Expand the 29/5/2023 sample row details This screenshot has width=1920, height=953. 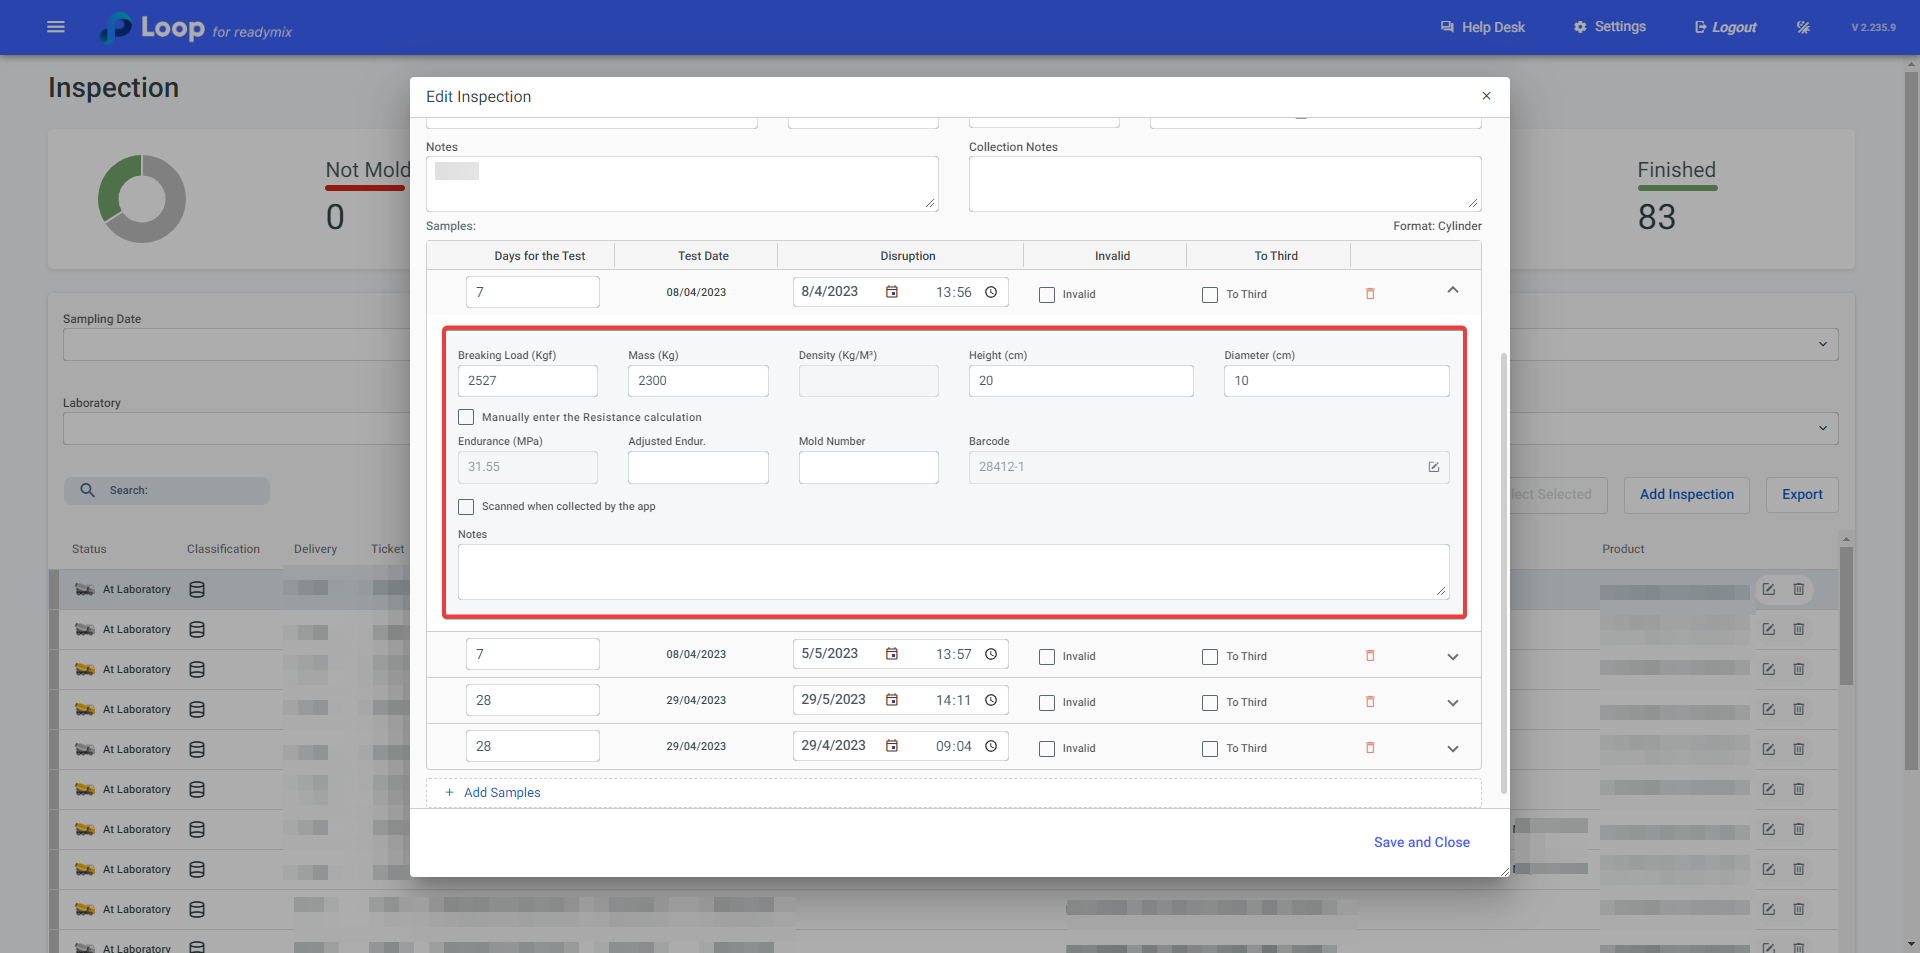coord(1453,703)
